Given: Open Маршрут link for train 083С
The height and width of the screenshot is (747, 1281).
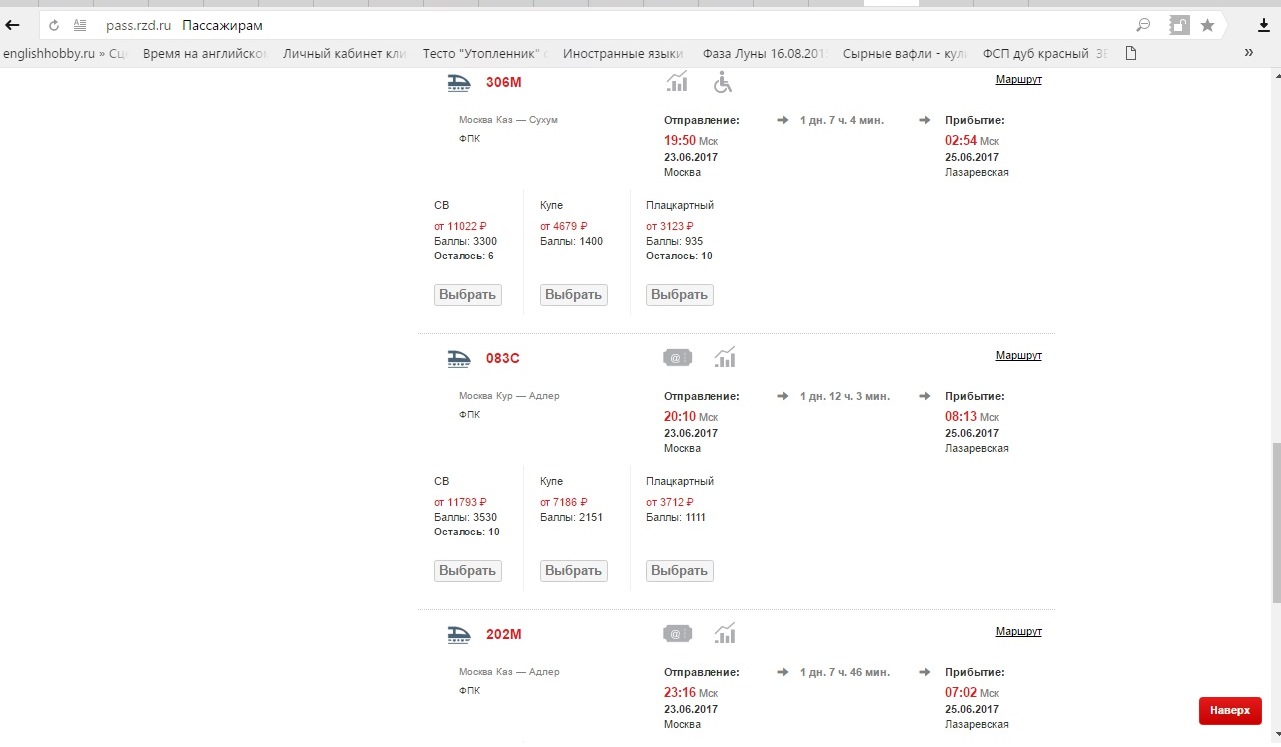Looking at the screenshot, I should pyautogui.click(x=1018, y=356).
